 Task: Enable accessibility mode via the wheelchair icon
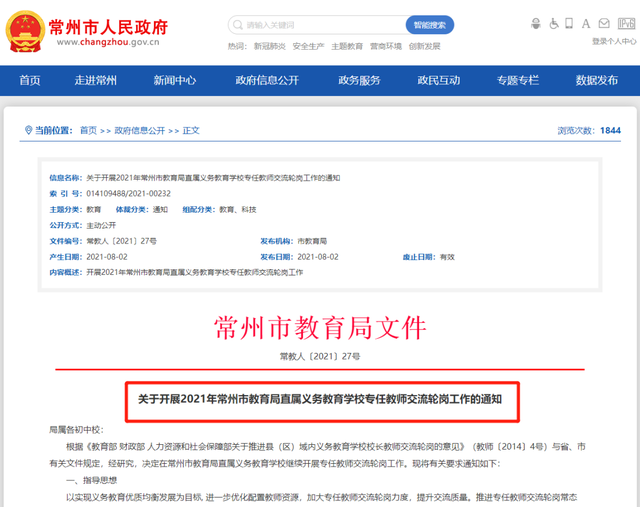553,24
